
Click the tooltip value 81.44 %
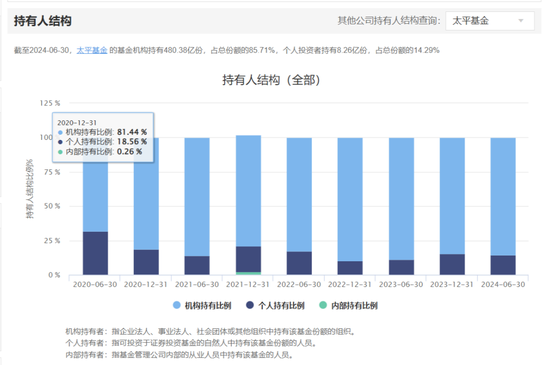[x=132, y=132]
